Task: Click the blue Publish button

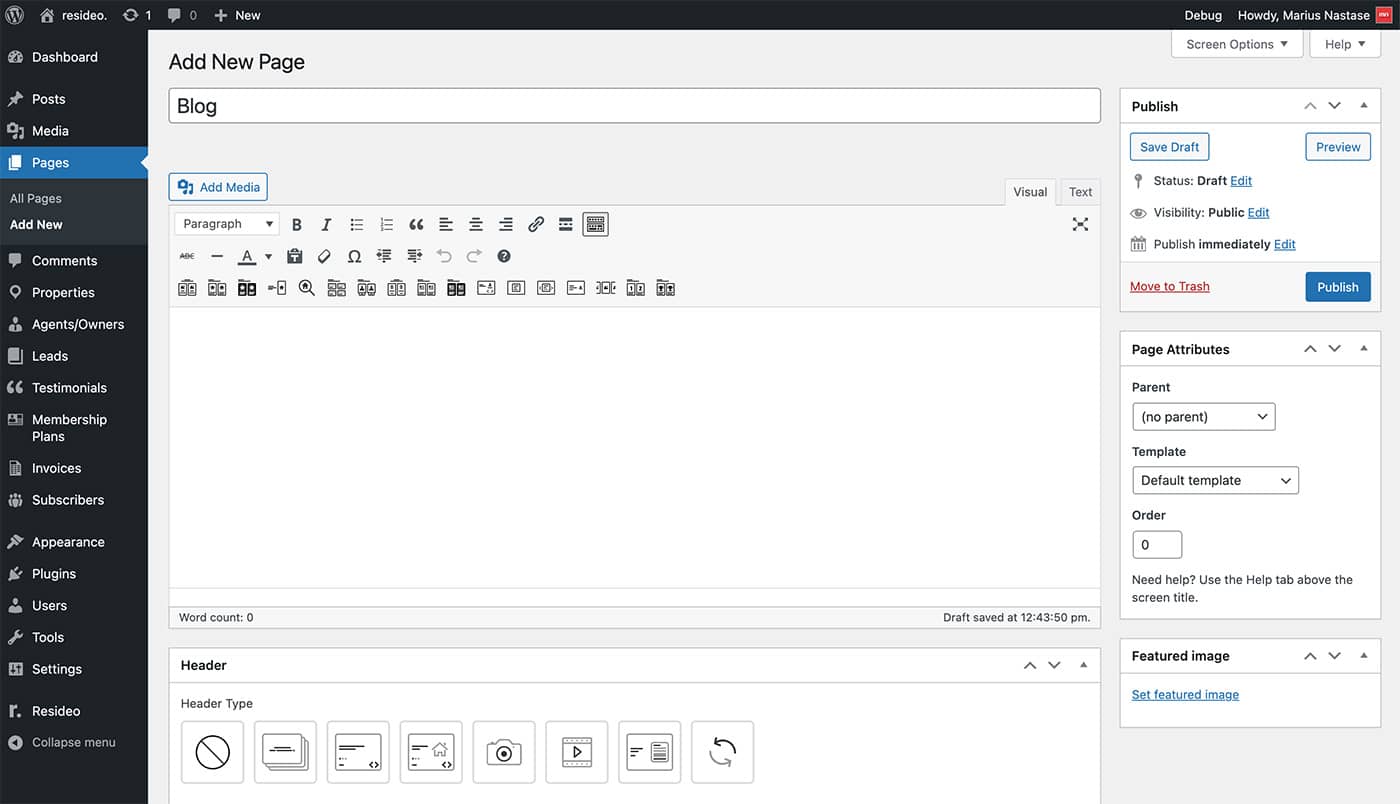Action: [x=1337, y=287]
